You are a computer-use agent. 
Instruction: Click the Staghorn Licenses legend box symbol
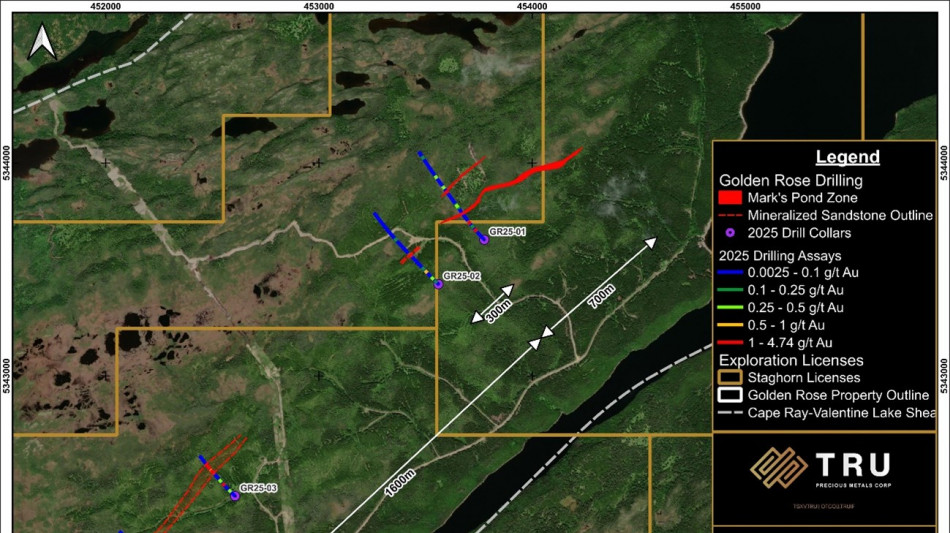point(733,377)
